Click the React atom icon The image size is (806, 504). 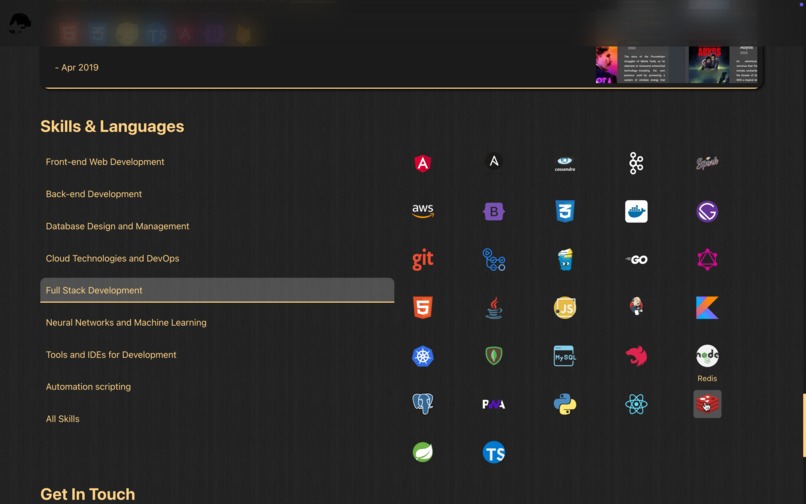636,404
